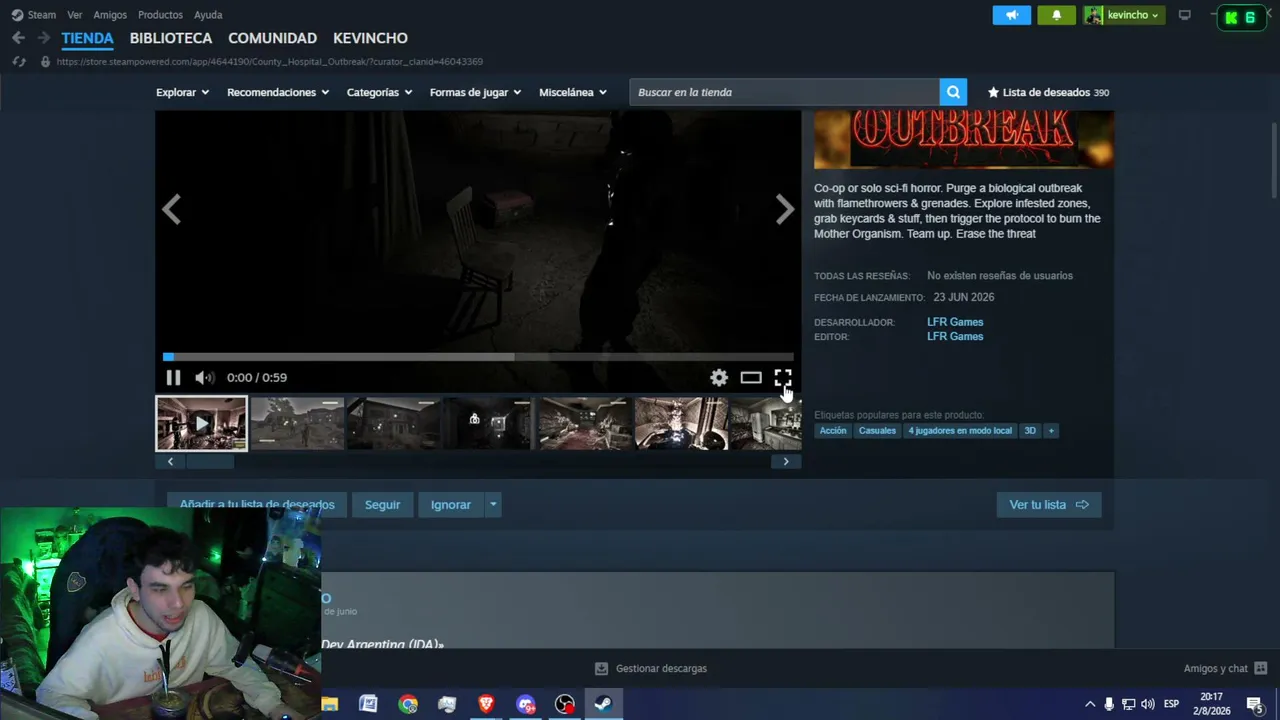Switch to Big Picture mode monitor icon

coord(1185,15)
